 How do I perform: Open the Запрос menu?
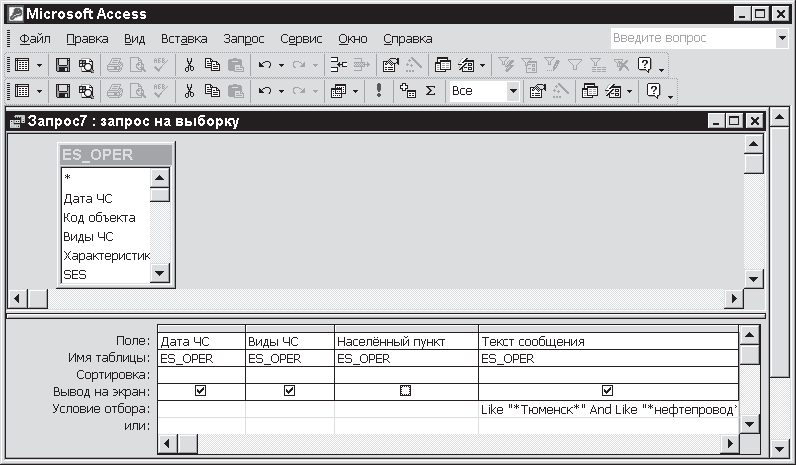pos(244,39)
